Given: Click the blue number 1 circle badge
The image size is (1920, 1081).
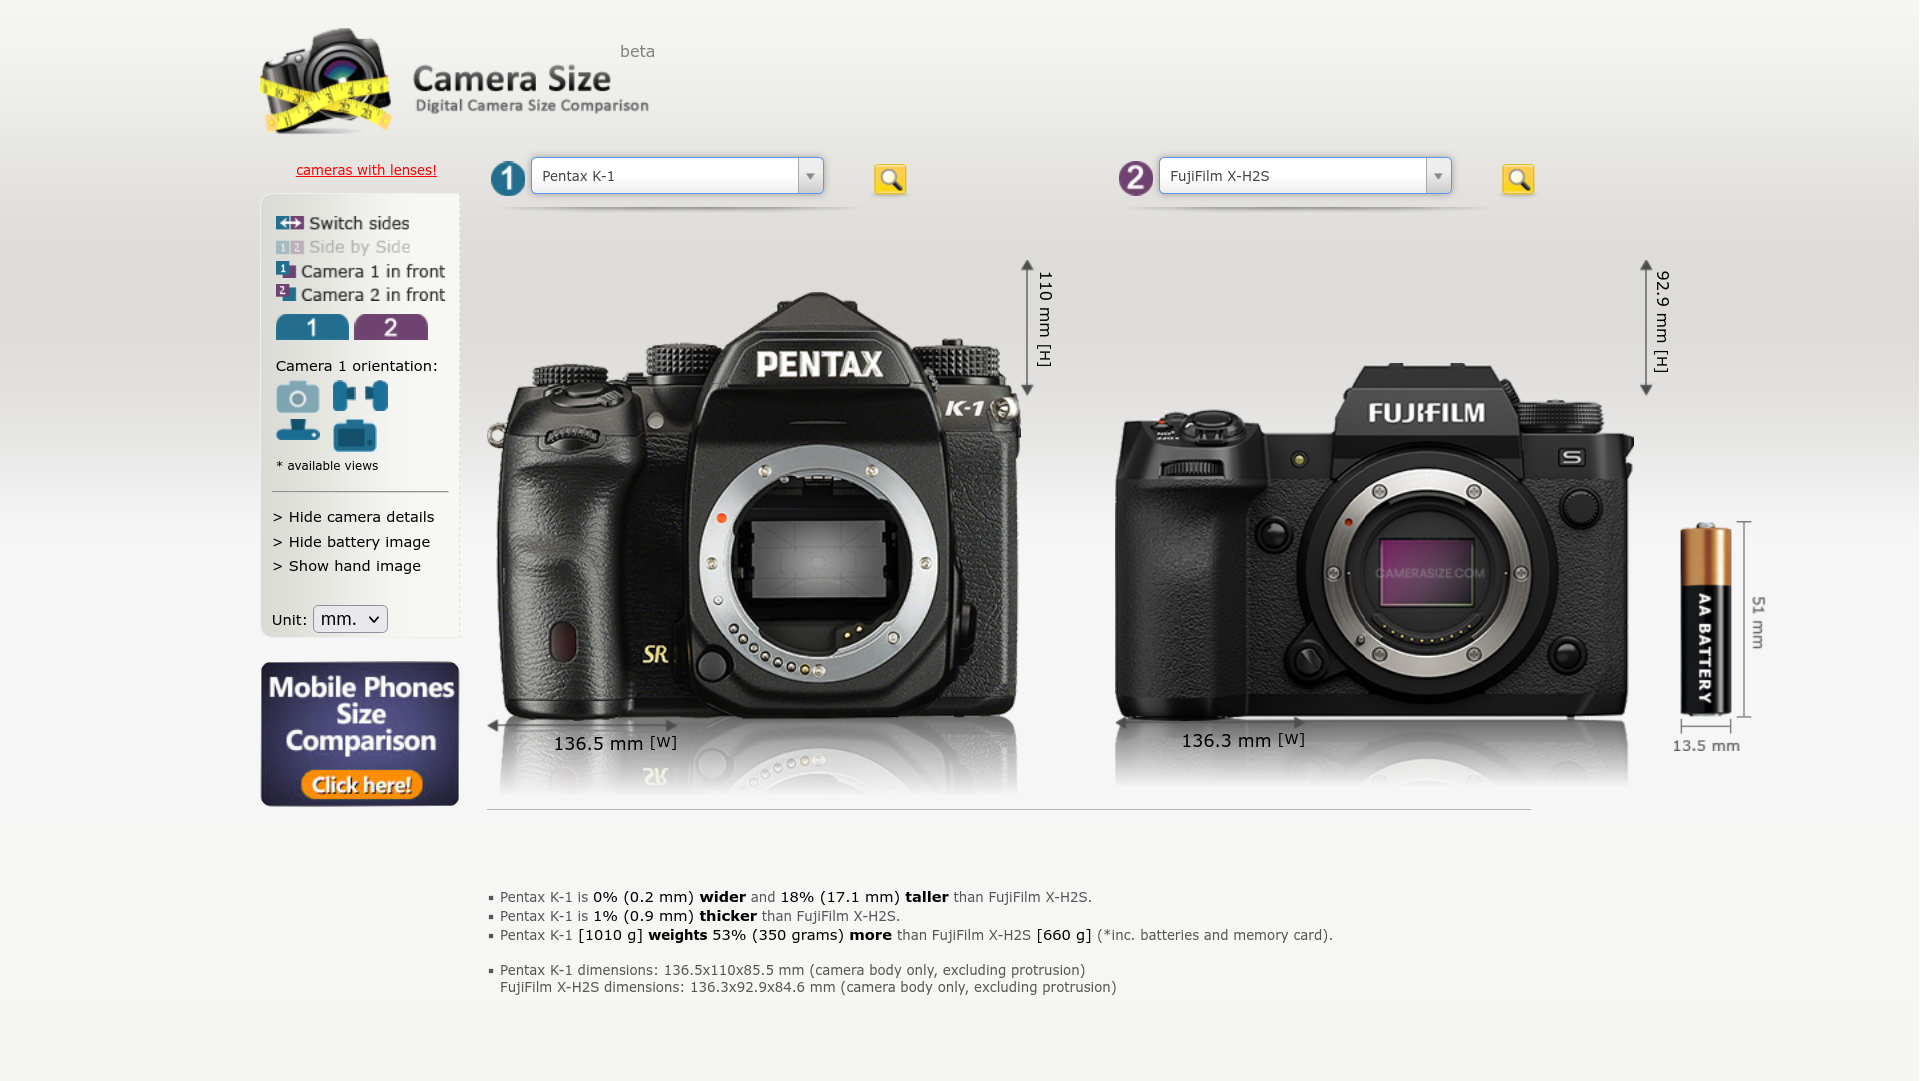Looking at the screenshot, I should (508, 179).
